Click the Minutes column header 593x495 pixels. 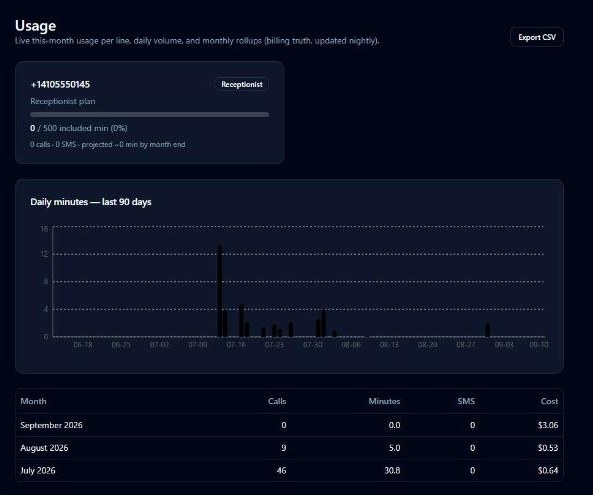[x=384, y=401]
